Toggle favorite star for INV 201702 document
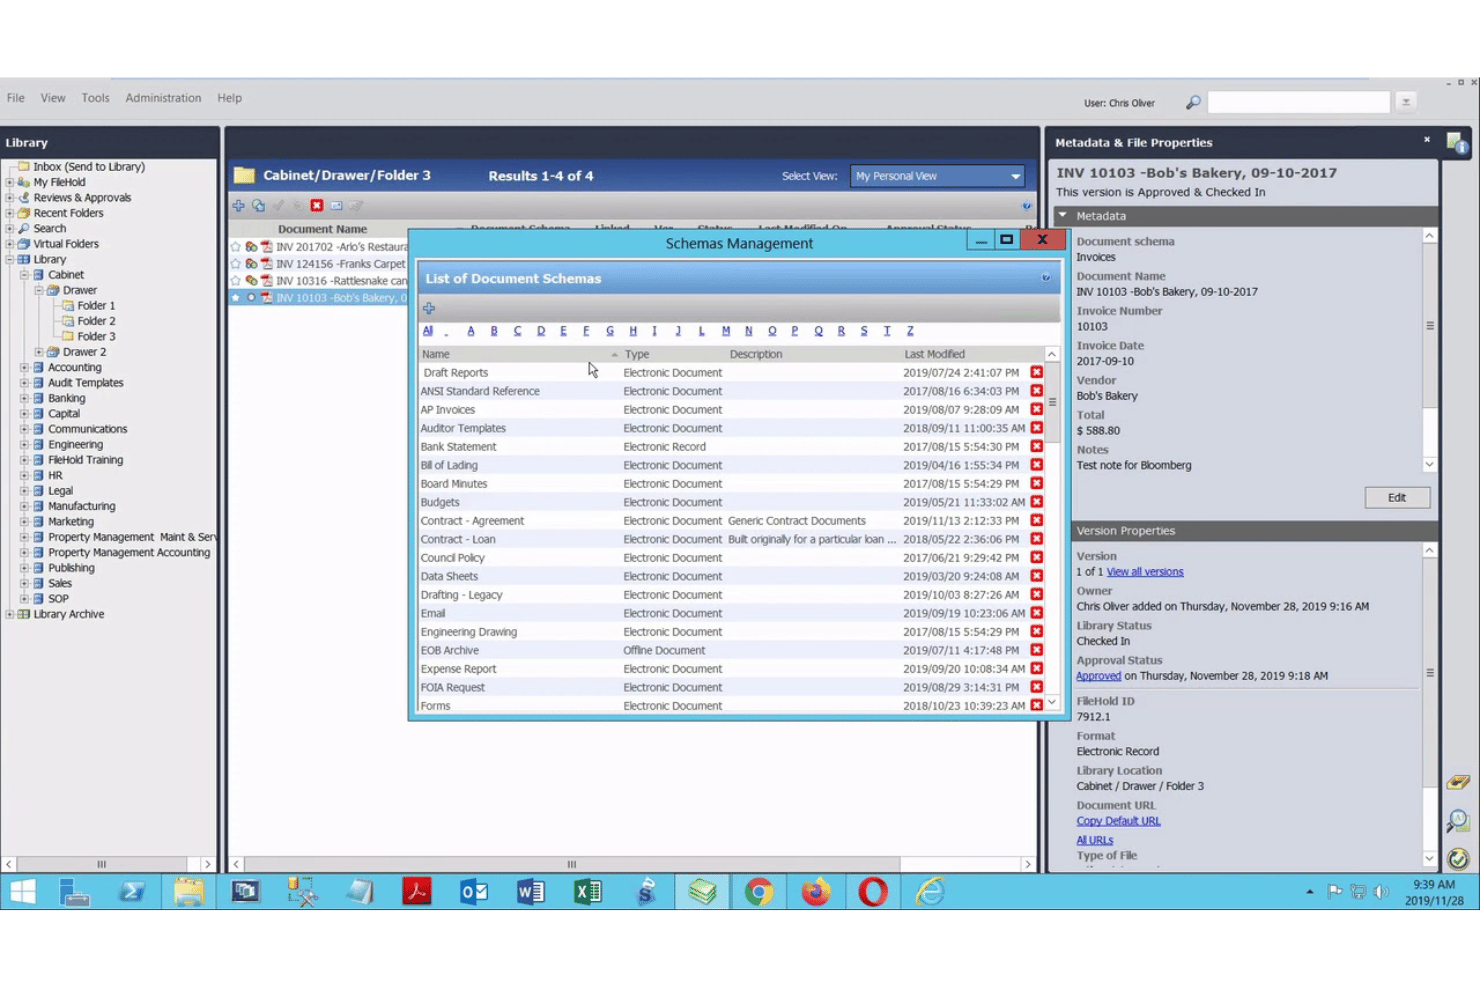The height and width of the screenshot is (987, 1480). (236, 247)
